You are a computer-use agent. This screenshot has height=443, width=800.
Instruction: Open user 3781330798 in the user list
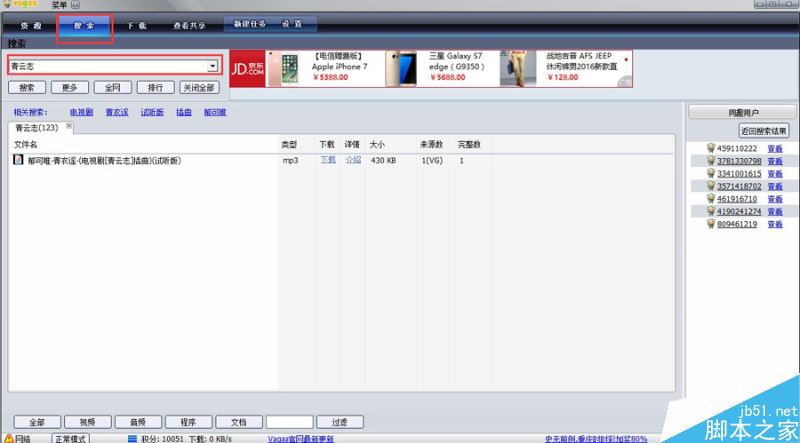pyautogui.click(x=739, y=161)
